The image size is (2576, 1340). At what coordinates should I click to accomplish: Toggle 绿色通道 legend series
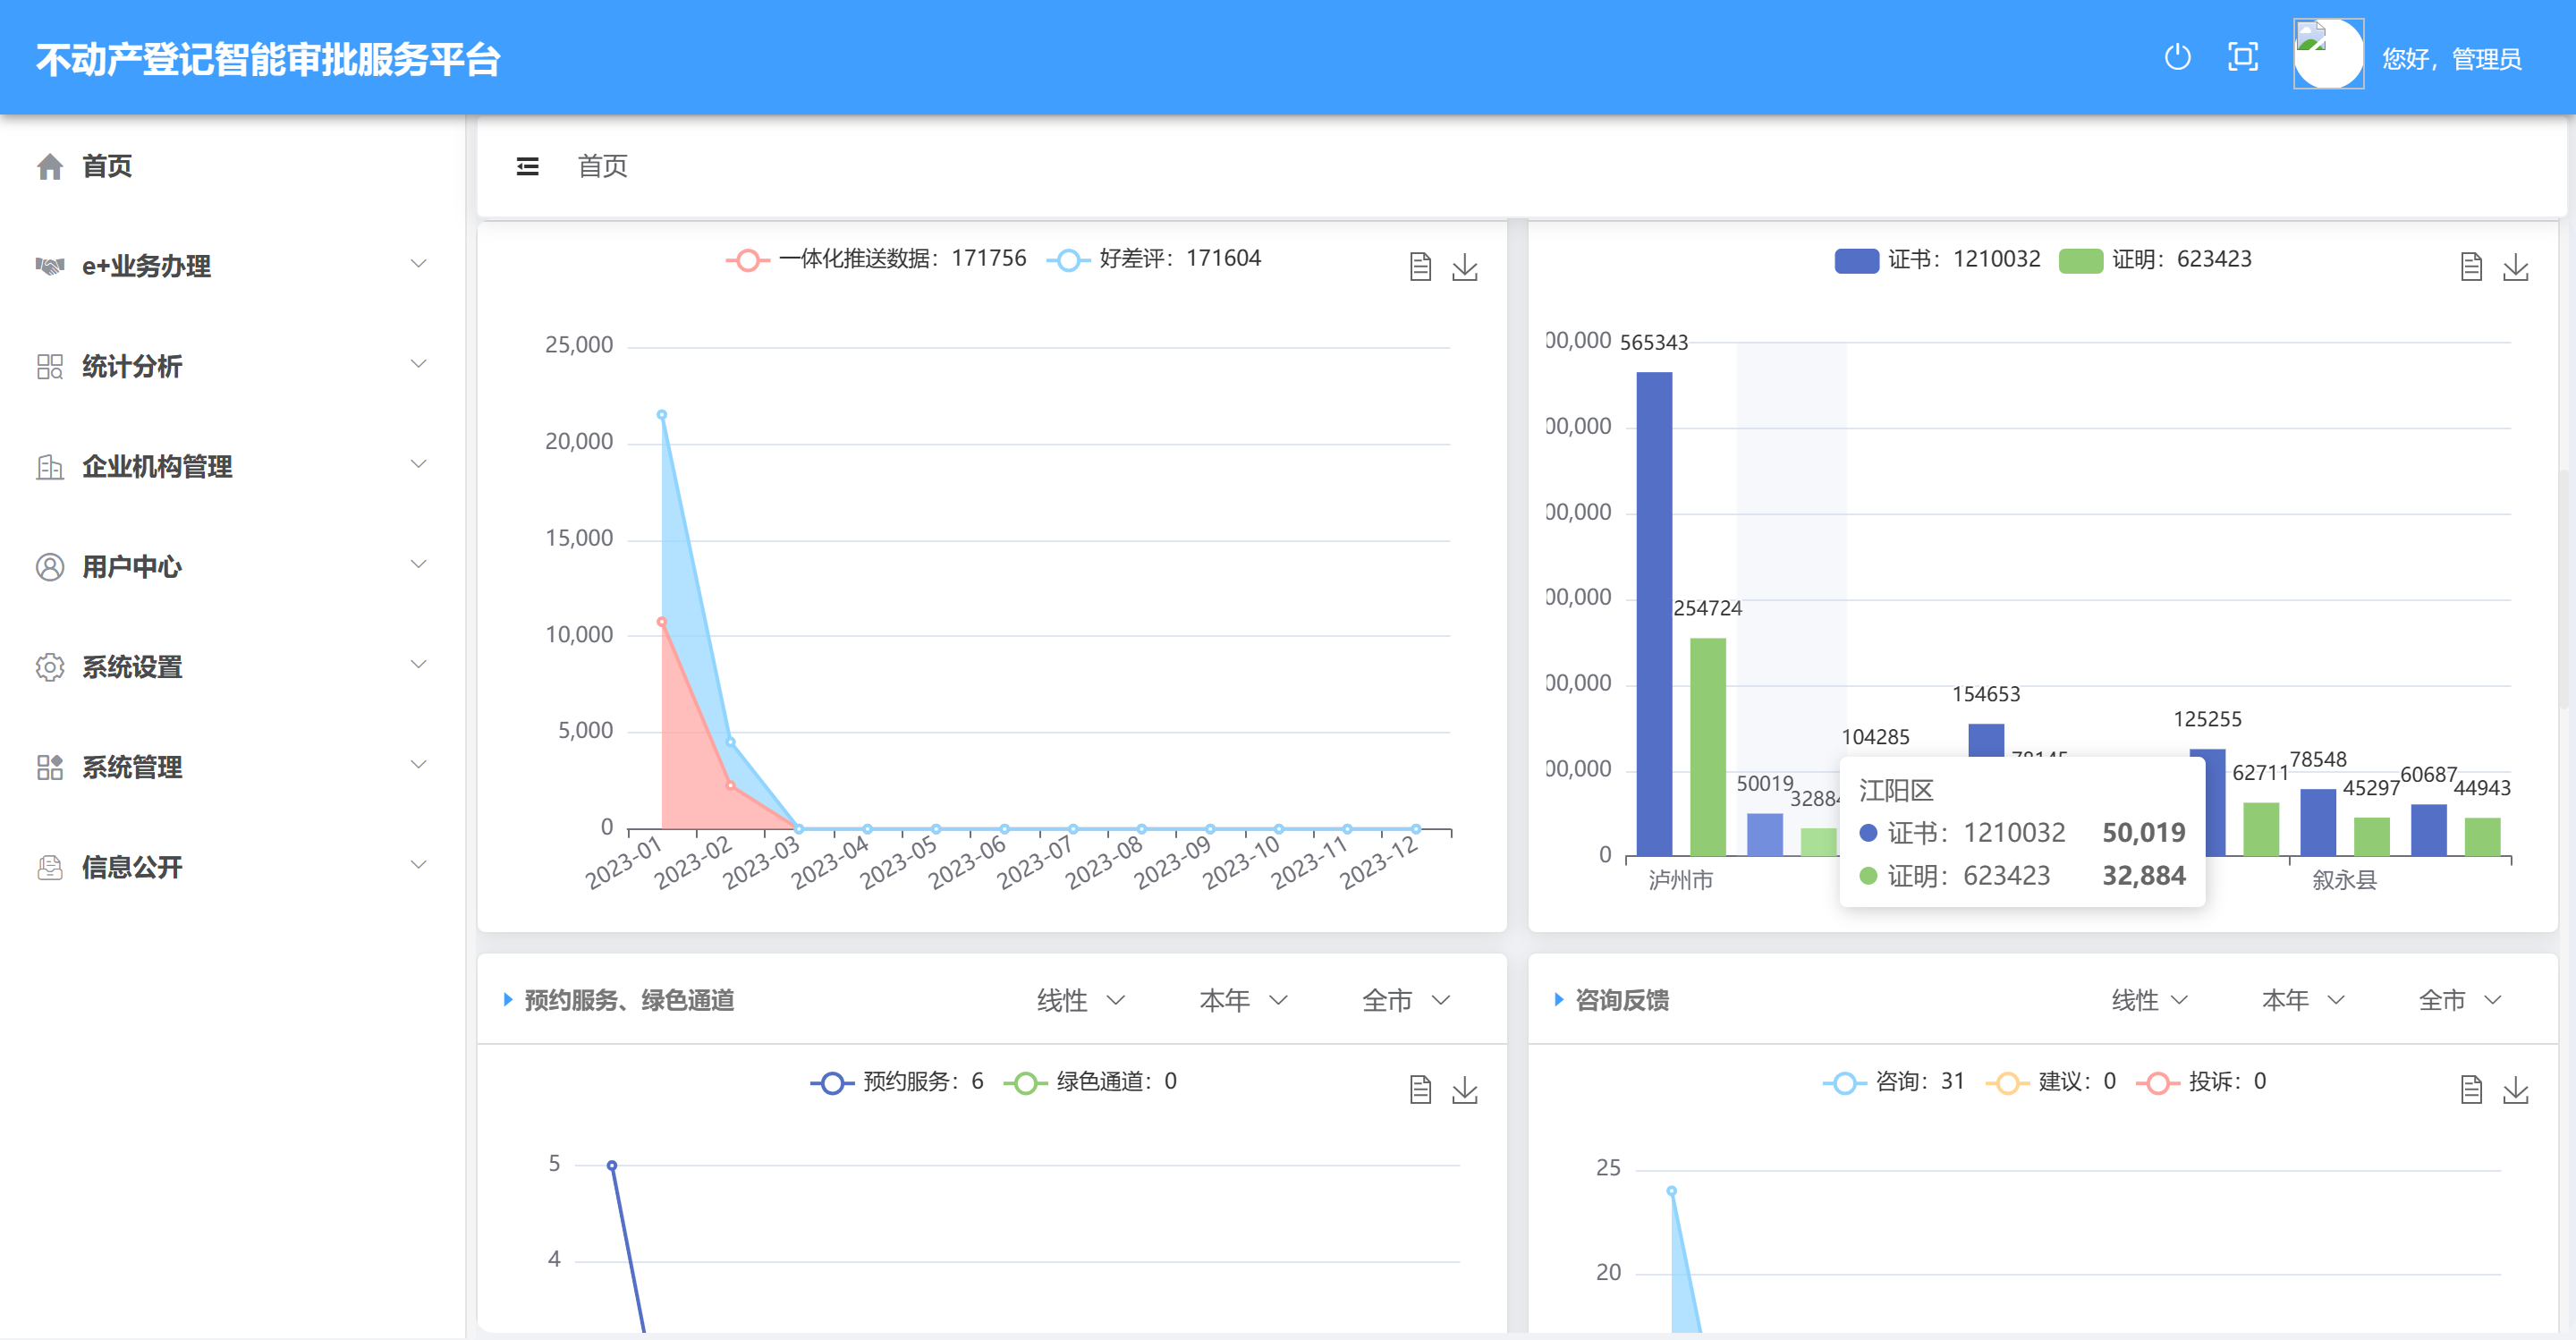[x=1091, y=1082]
